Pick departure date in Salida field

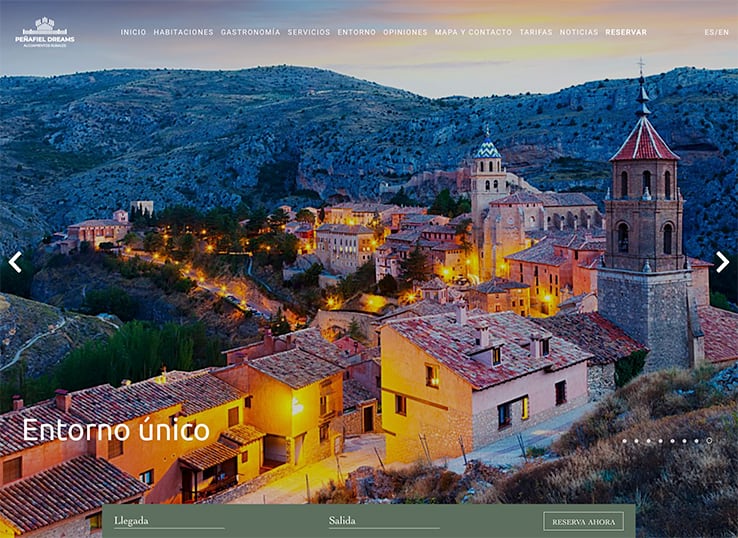coord(384,521)
